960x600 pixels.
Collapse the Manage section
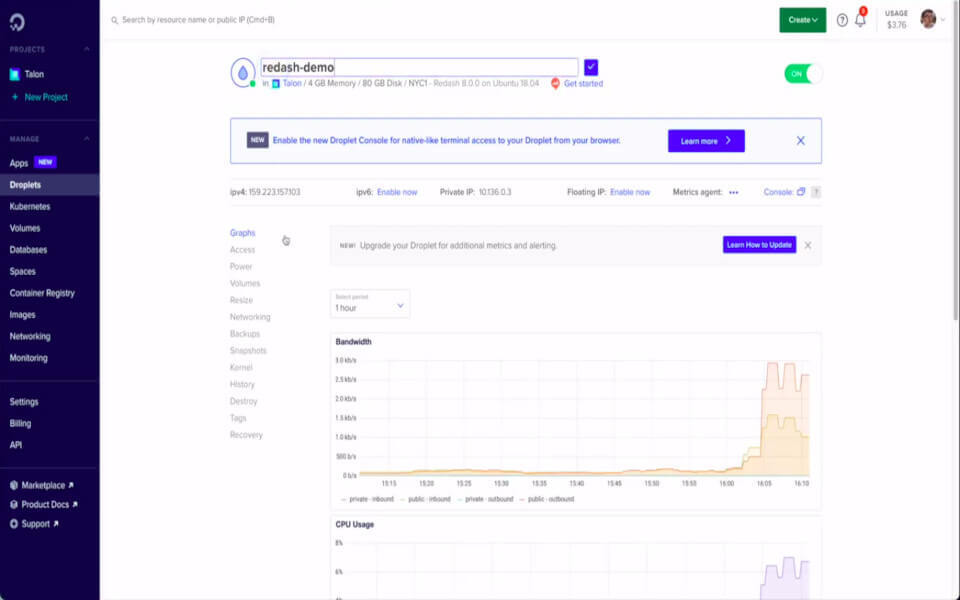(86, 139)
